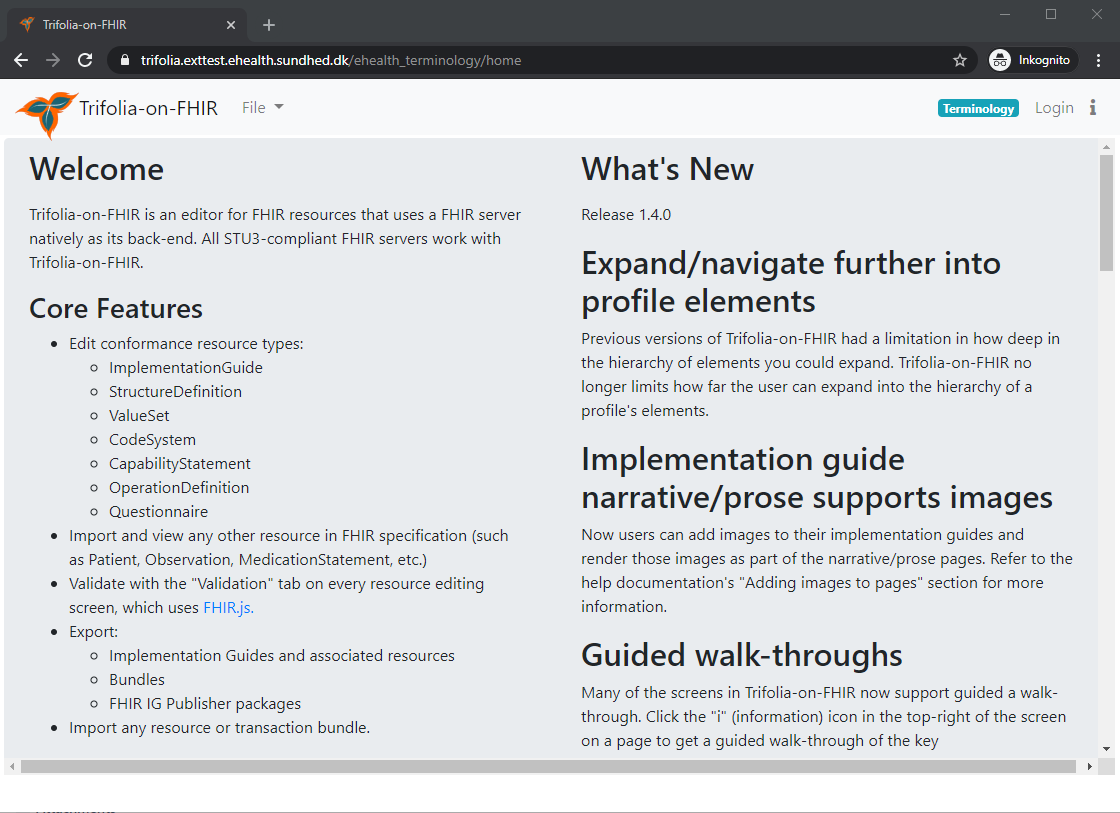Click the vertical scrollbar up arrow
This screenshot has height=813, width=1120.
coord(1106,148)
